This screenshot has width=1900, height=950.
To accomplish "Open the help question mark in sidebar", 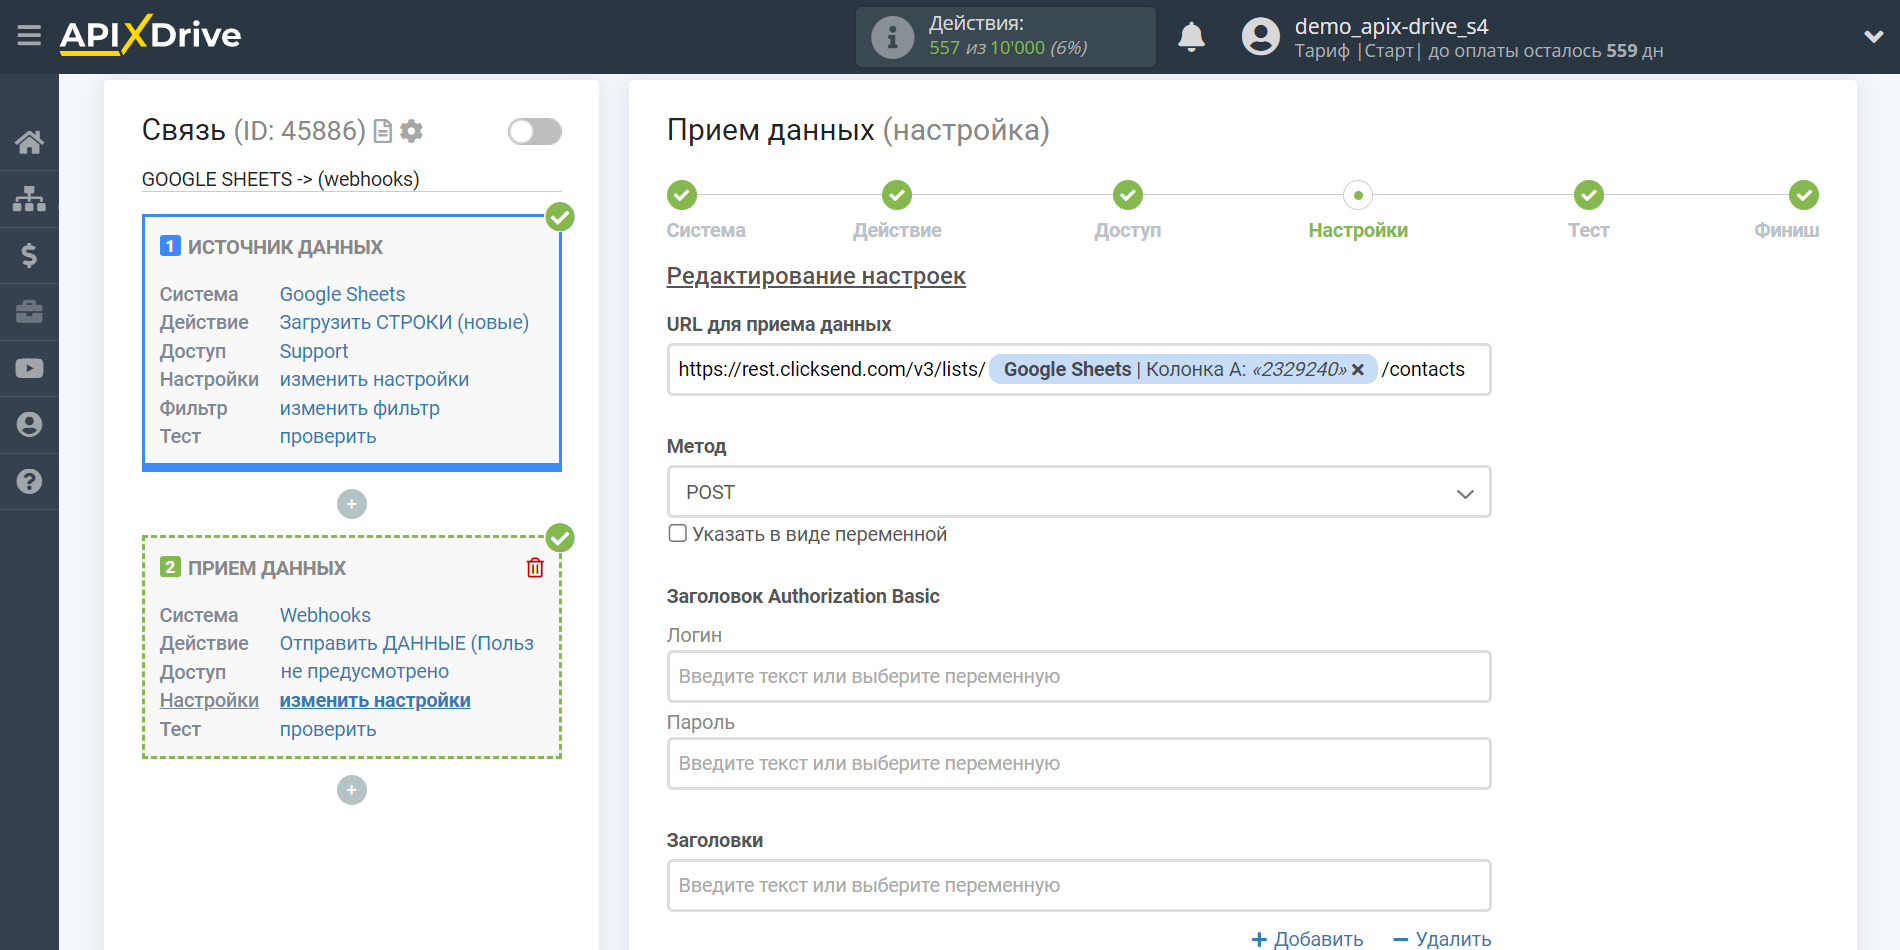I will 29,481.
